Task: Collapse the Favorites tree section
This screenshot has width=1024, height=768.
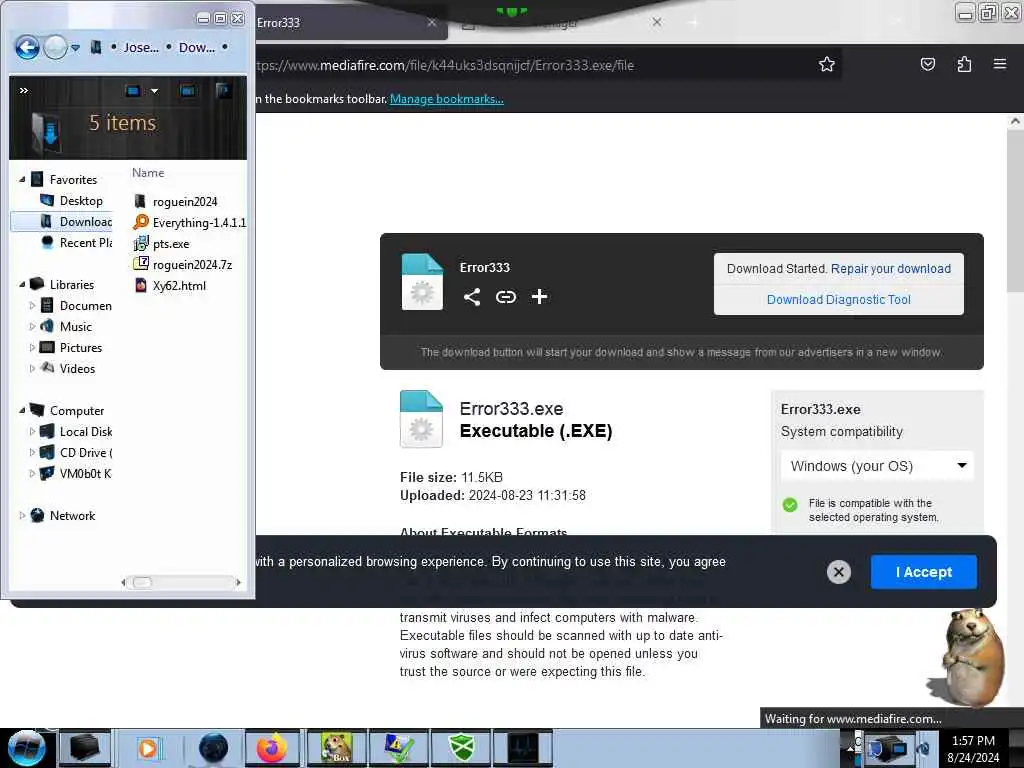Action: coord(22,179)
